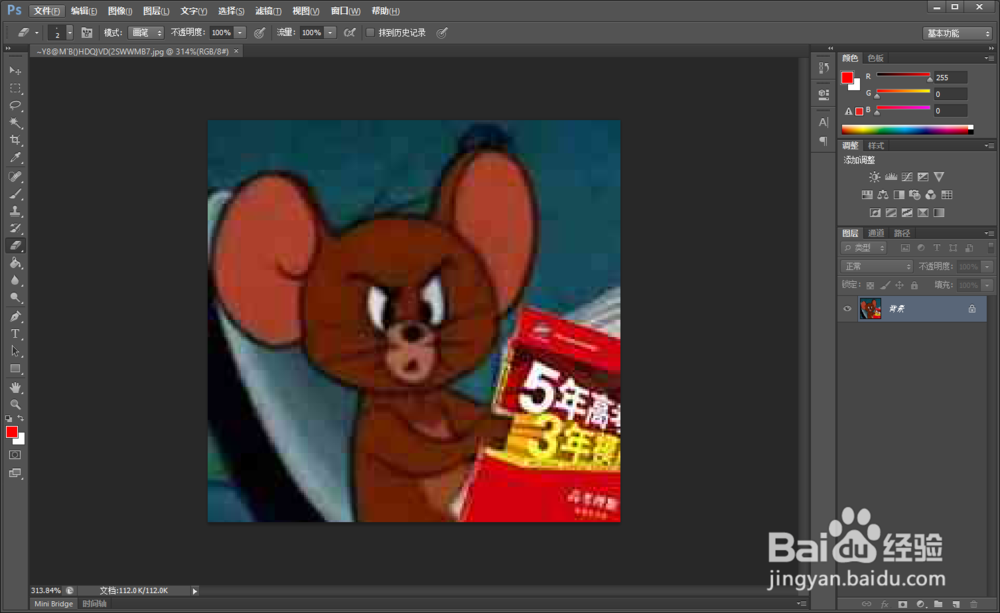Toggle pressure for size button
This screenshot has width=1000, height=613.
coord(441,33)
